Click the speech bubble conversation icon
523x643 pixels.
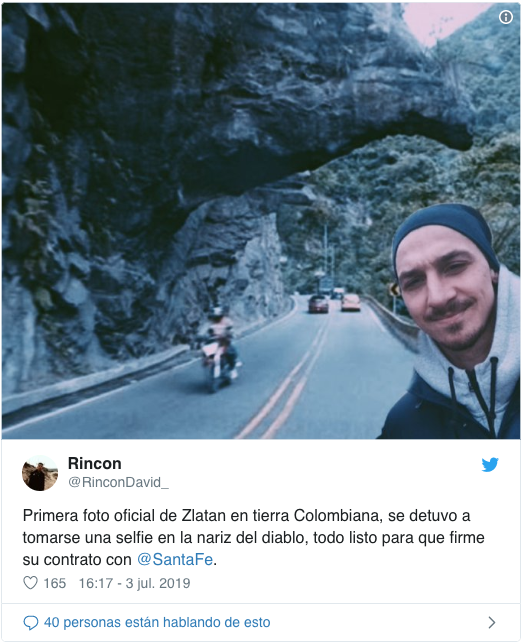31,622
